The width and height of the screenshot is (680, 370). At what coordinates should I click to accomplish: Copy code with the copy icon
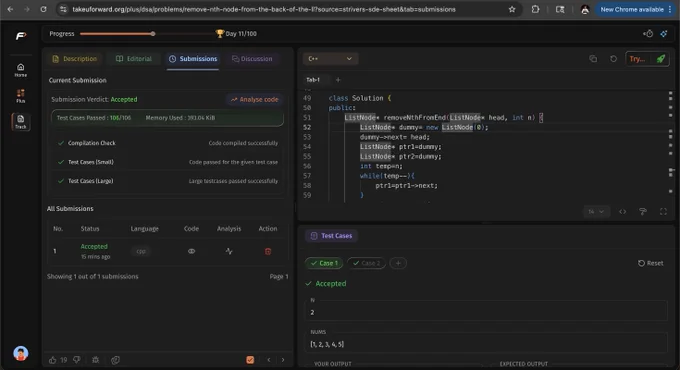point(593,59)
